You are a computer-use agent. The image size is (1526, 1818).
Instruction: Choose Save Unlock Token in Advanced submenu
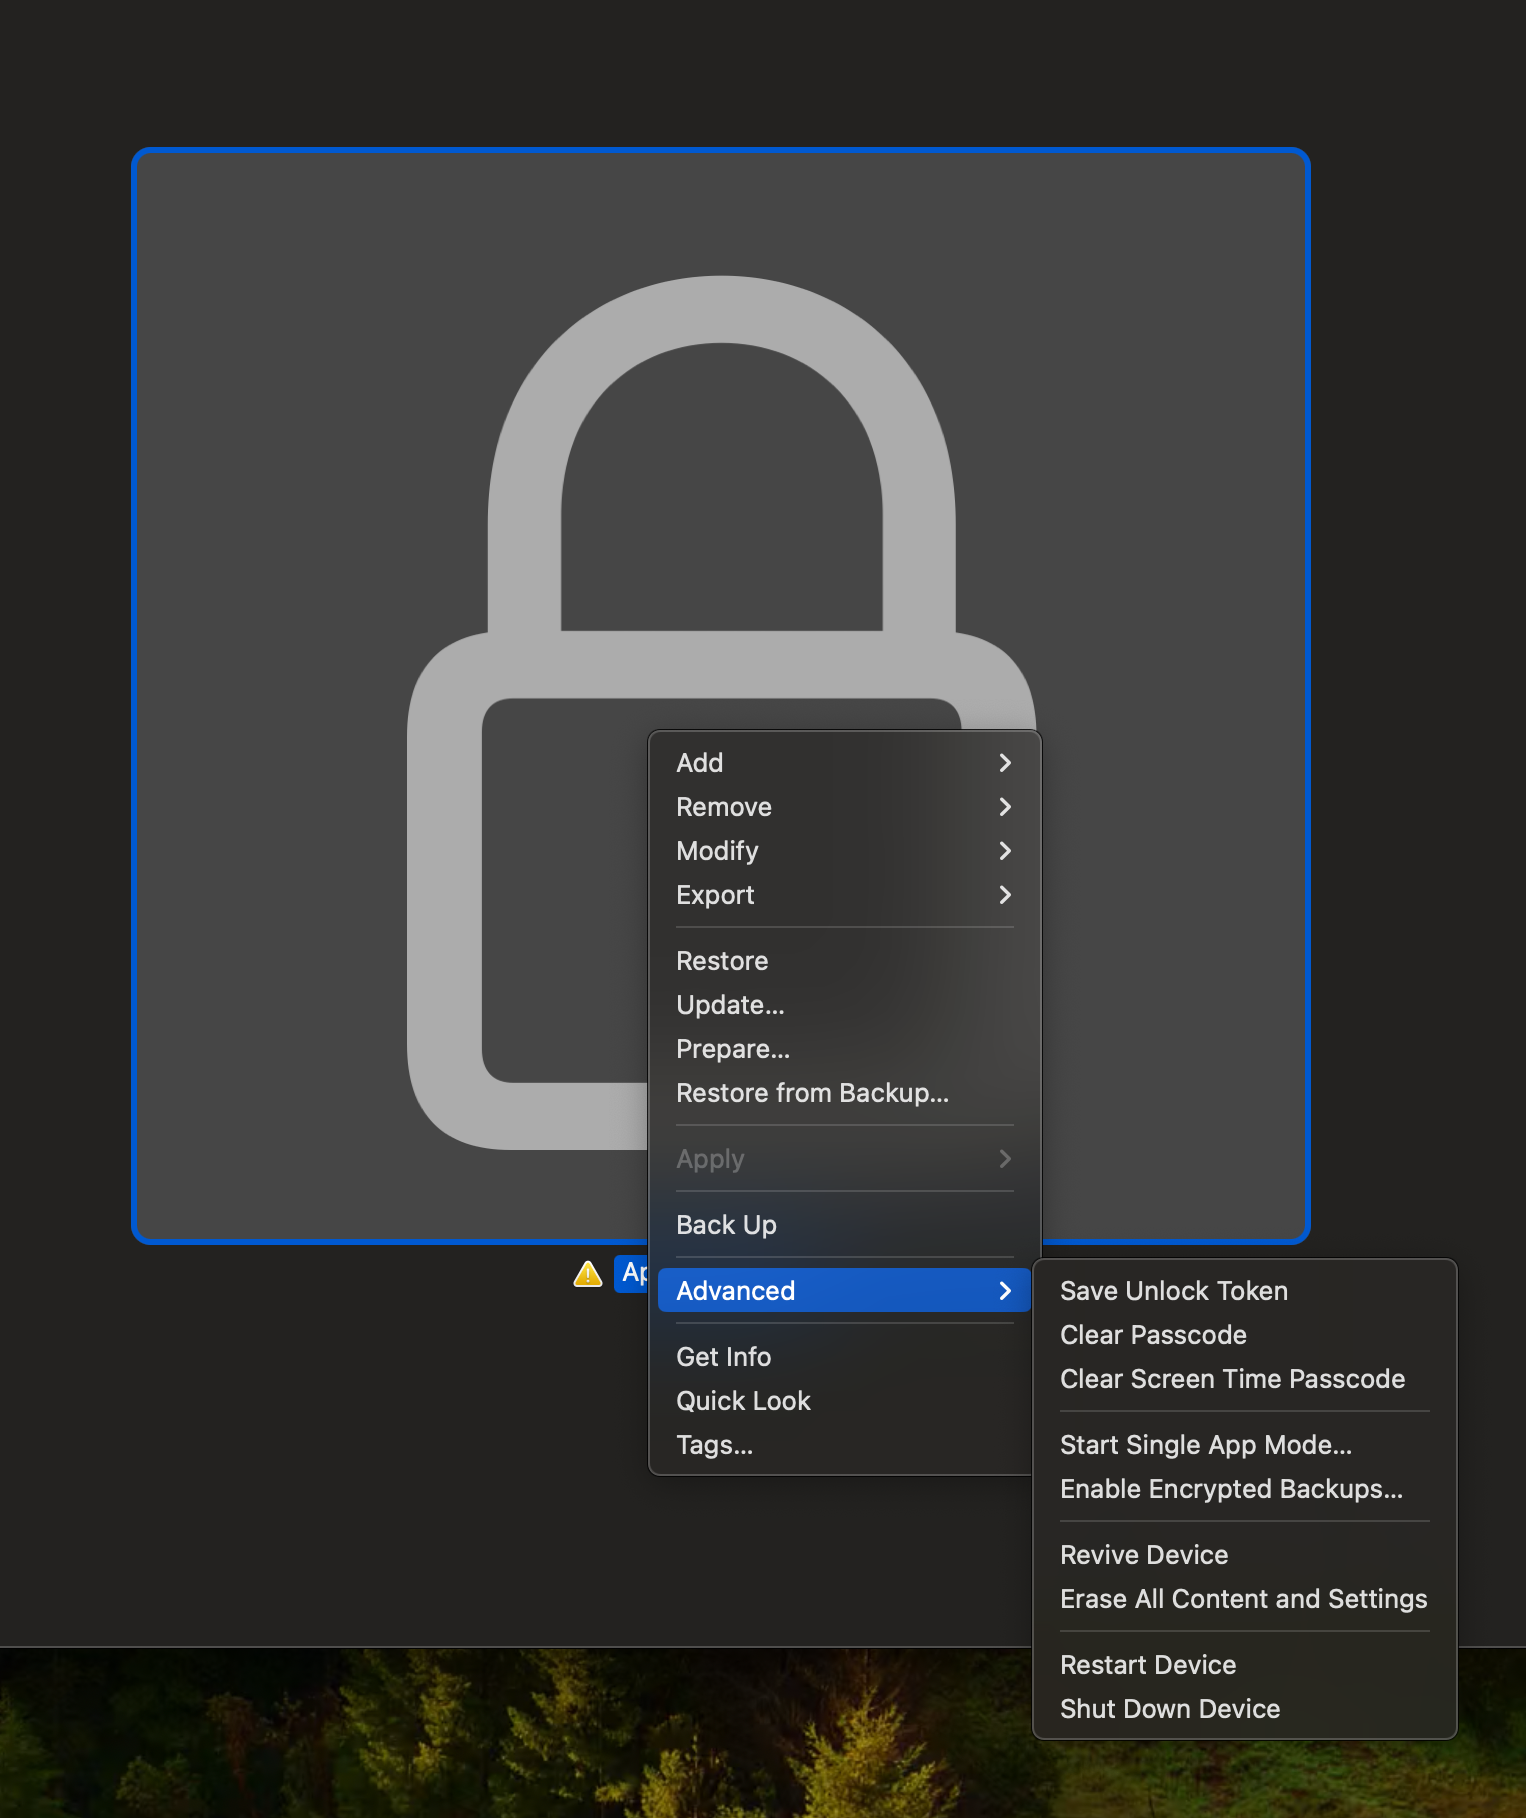pos(1245,1291)
